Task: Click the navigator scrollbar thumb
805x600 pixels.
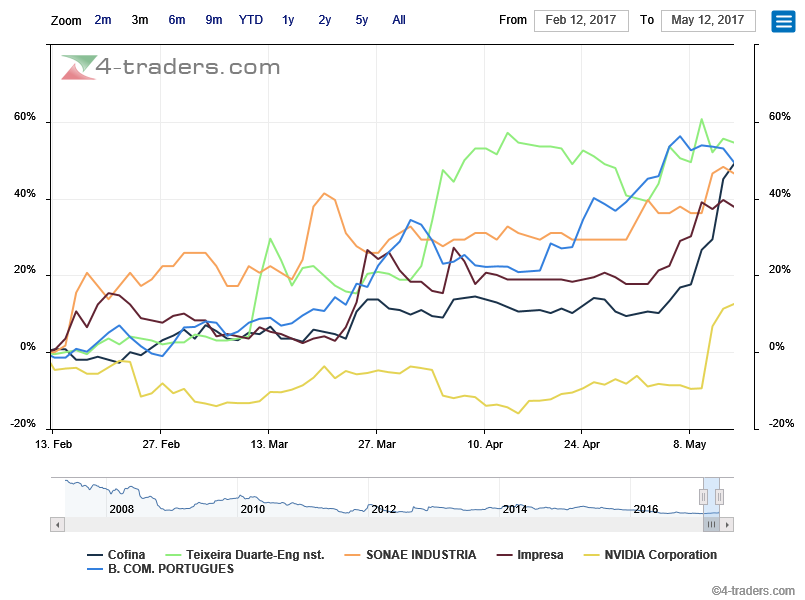Action: pyautogui.click(x=711, y=525)
